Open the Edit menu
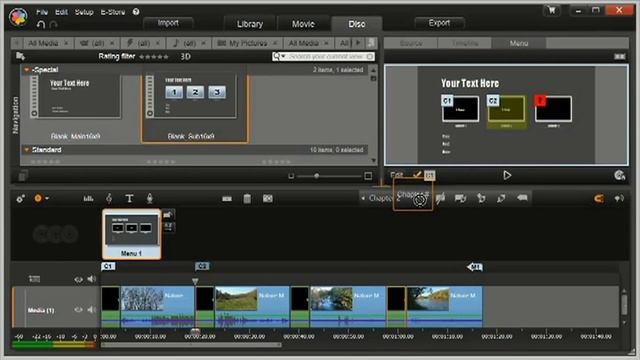The height and width of the screenshot is (360, 640). (61, 12)
